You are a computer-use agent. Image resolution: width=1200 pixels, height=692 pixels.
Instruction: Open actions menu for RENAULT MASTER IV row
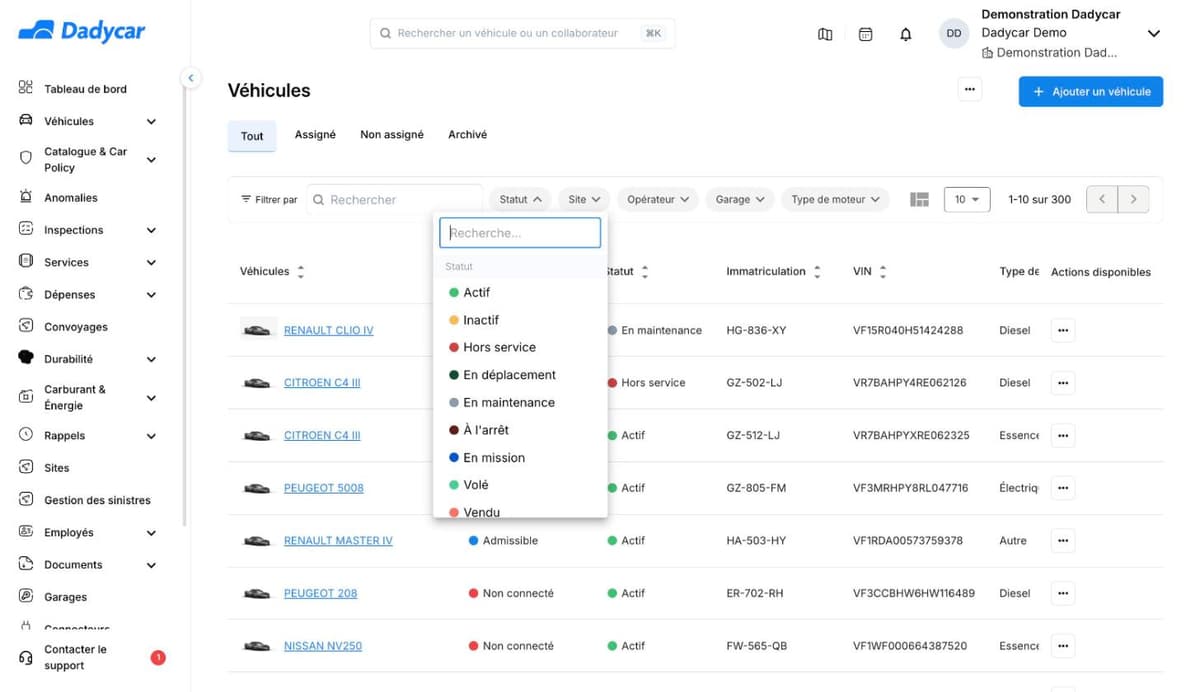(1063, 540)
